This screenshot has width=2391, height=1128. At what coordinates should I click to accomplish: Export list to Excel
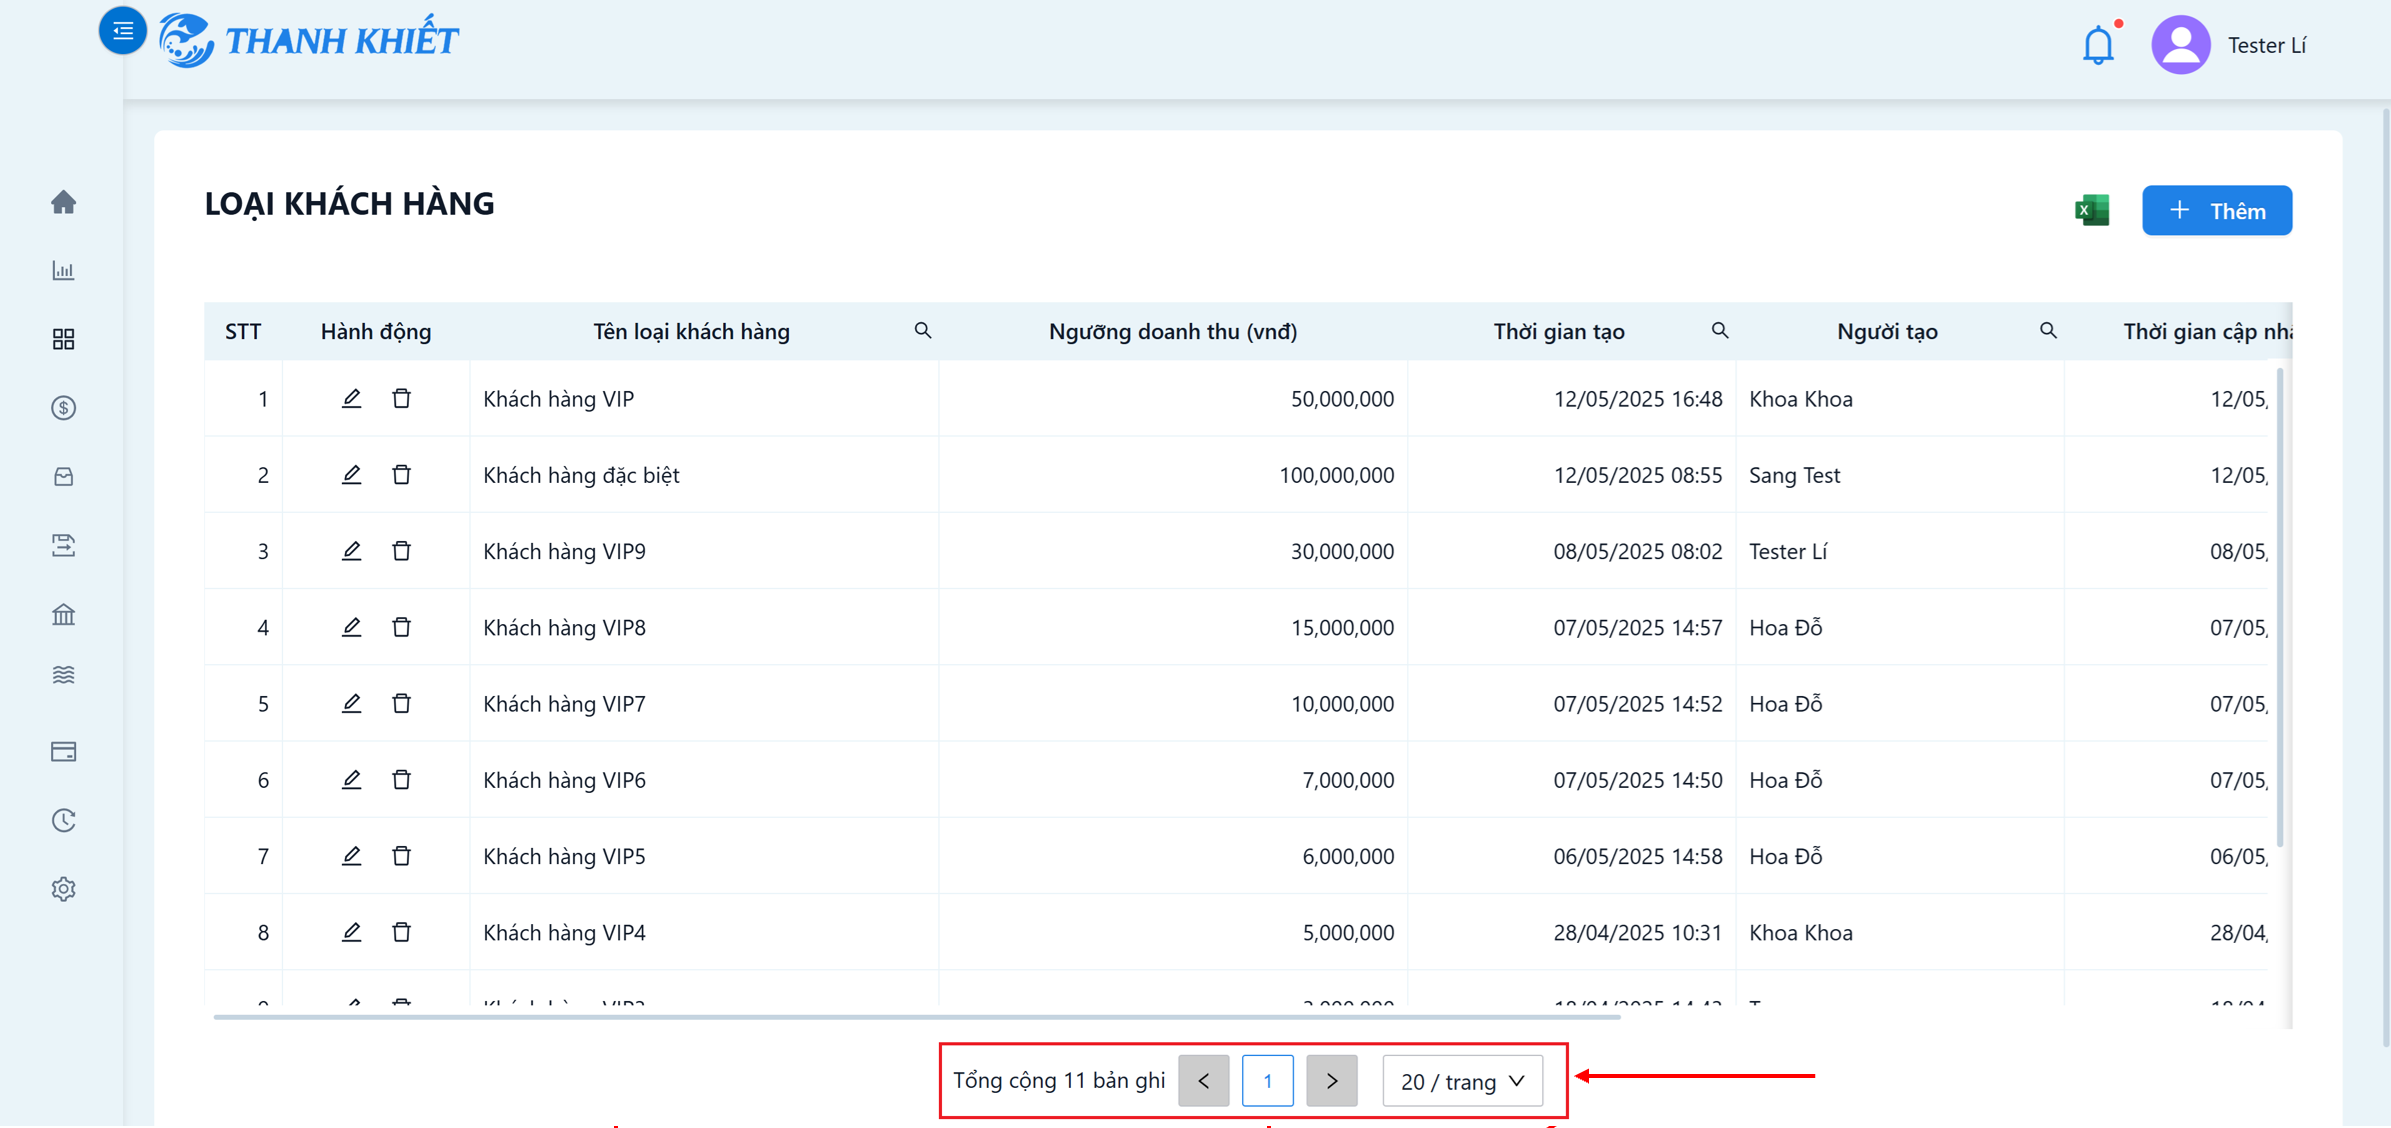(x=2092, y=210)
